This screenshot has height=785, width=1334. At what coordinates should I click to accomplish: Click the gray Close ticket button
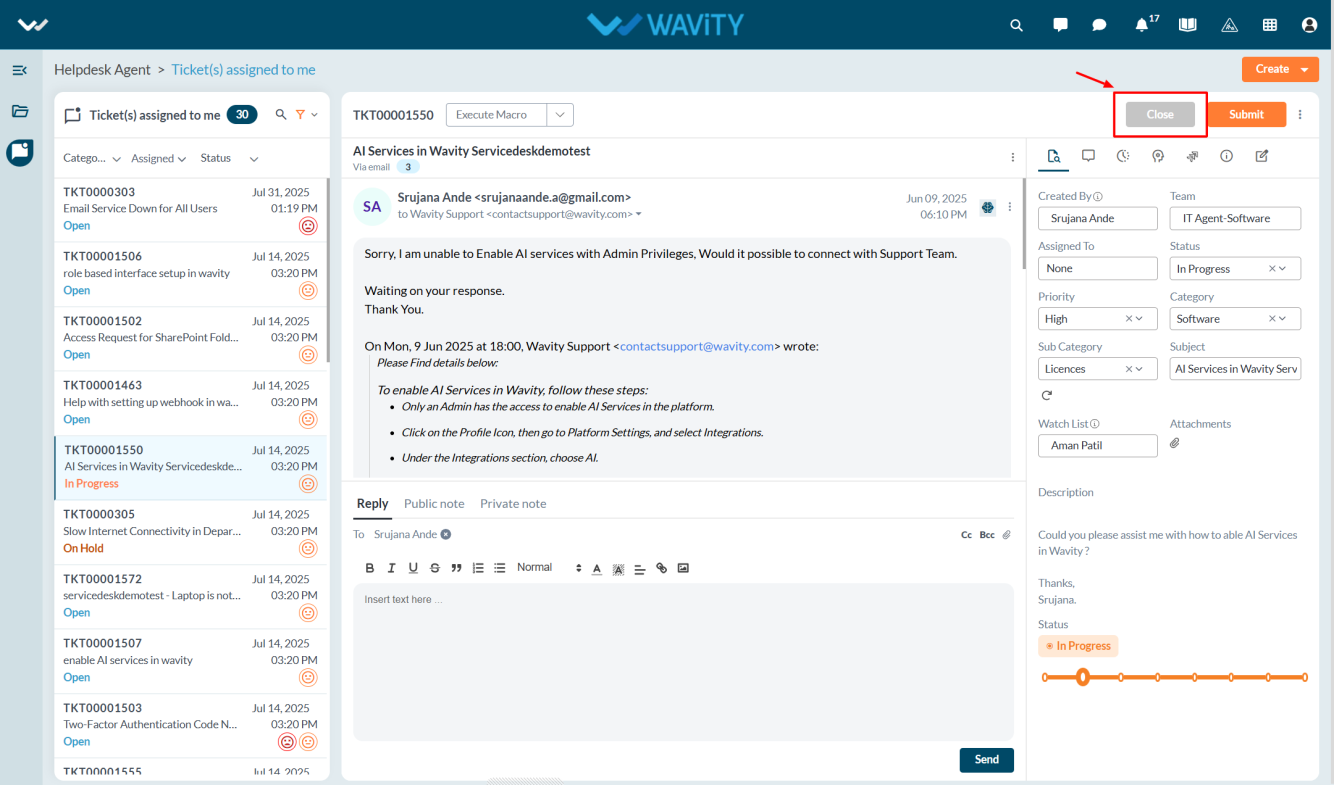point(1160,114)
